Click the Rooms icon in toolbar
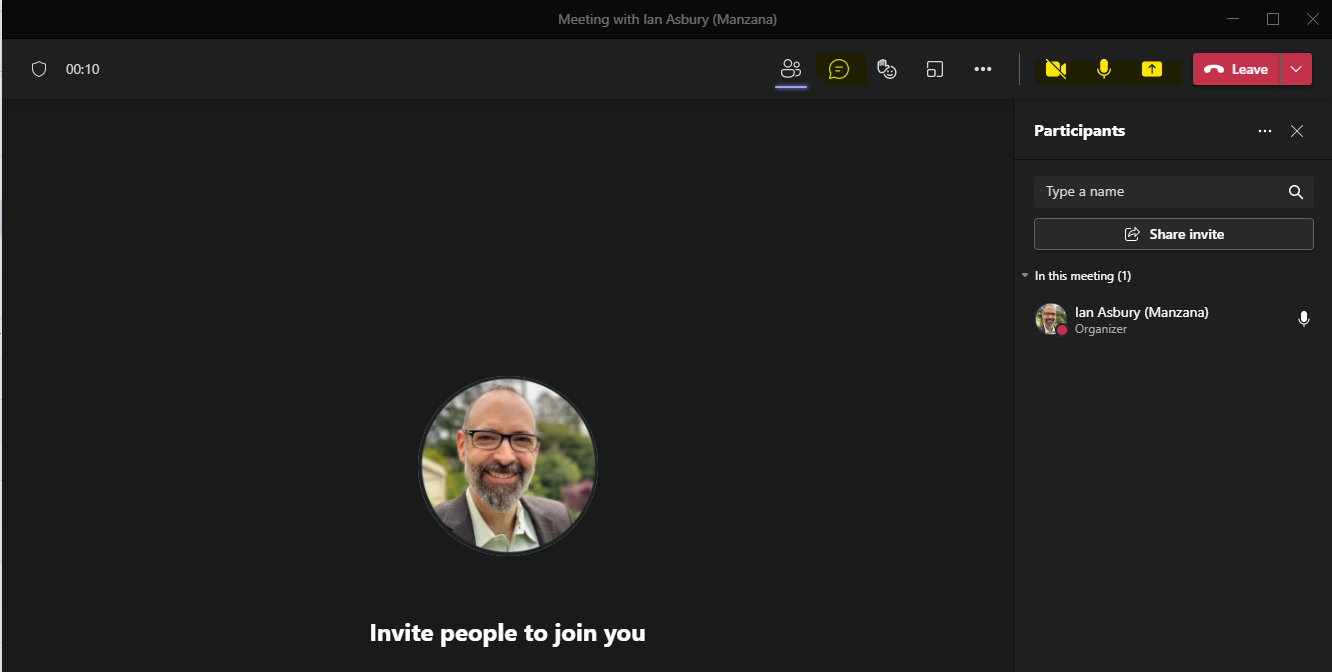The image size is (1332, 672). pos(935,69)
